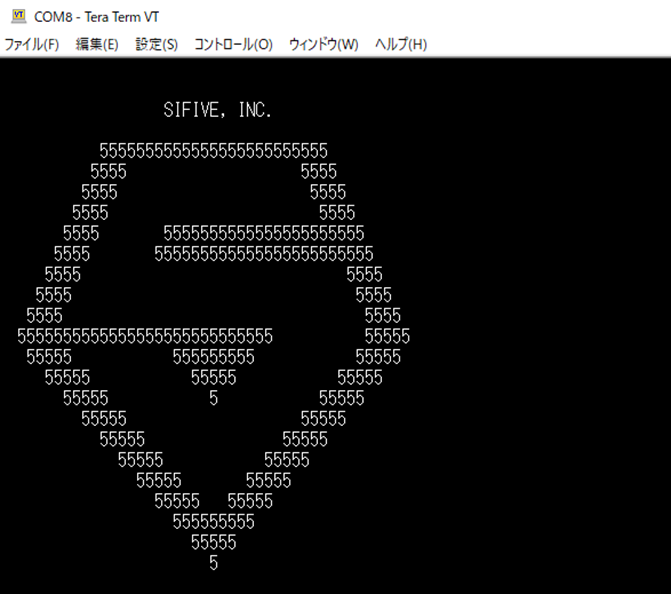Open the ヘルプ(H) menu
The height and width of the screenshot is (594, 671).
click(401, 44)
